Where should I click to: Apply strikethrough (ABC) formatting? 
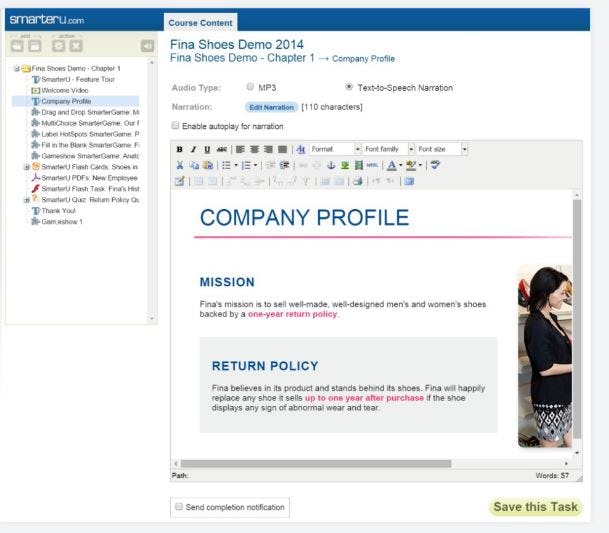(x=222, y=149)
